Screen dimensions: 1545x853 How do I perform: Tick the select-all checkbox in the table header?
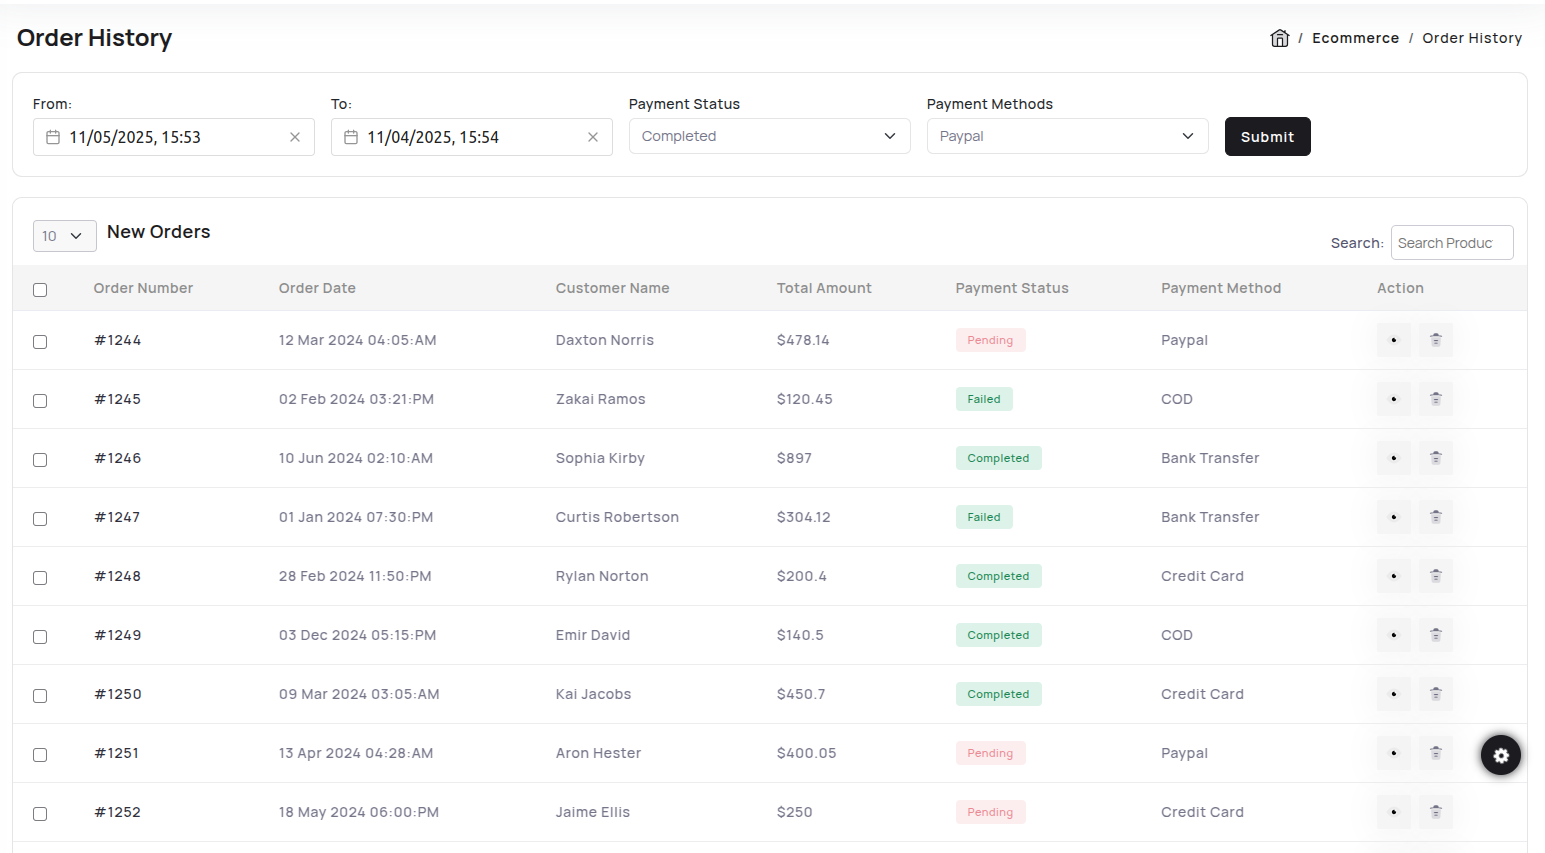point(40,290)
